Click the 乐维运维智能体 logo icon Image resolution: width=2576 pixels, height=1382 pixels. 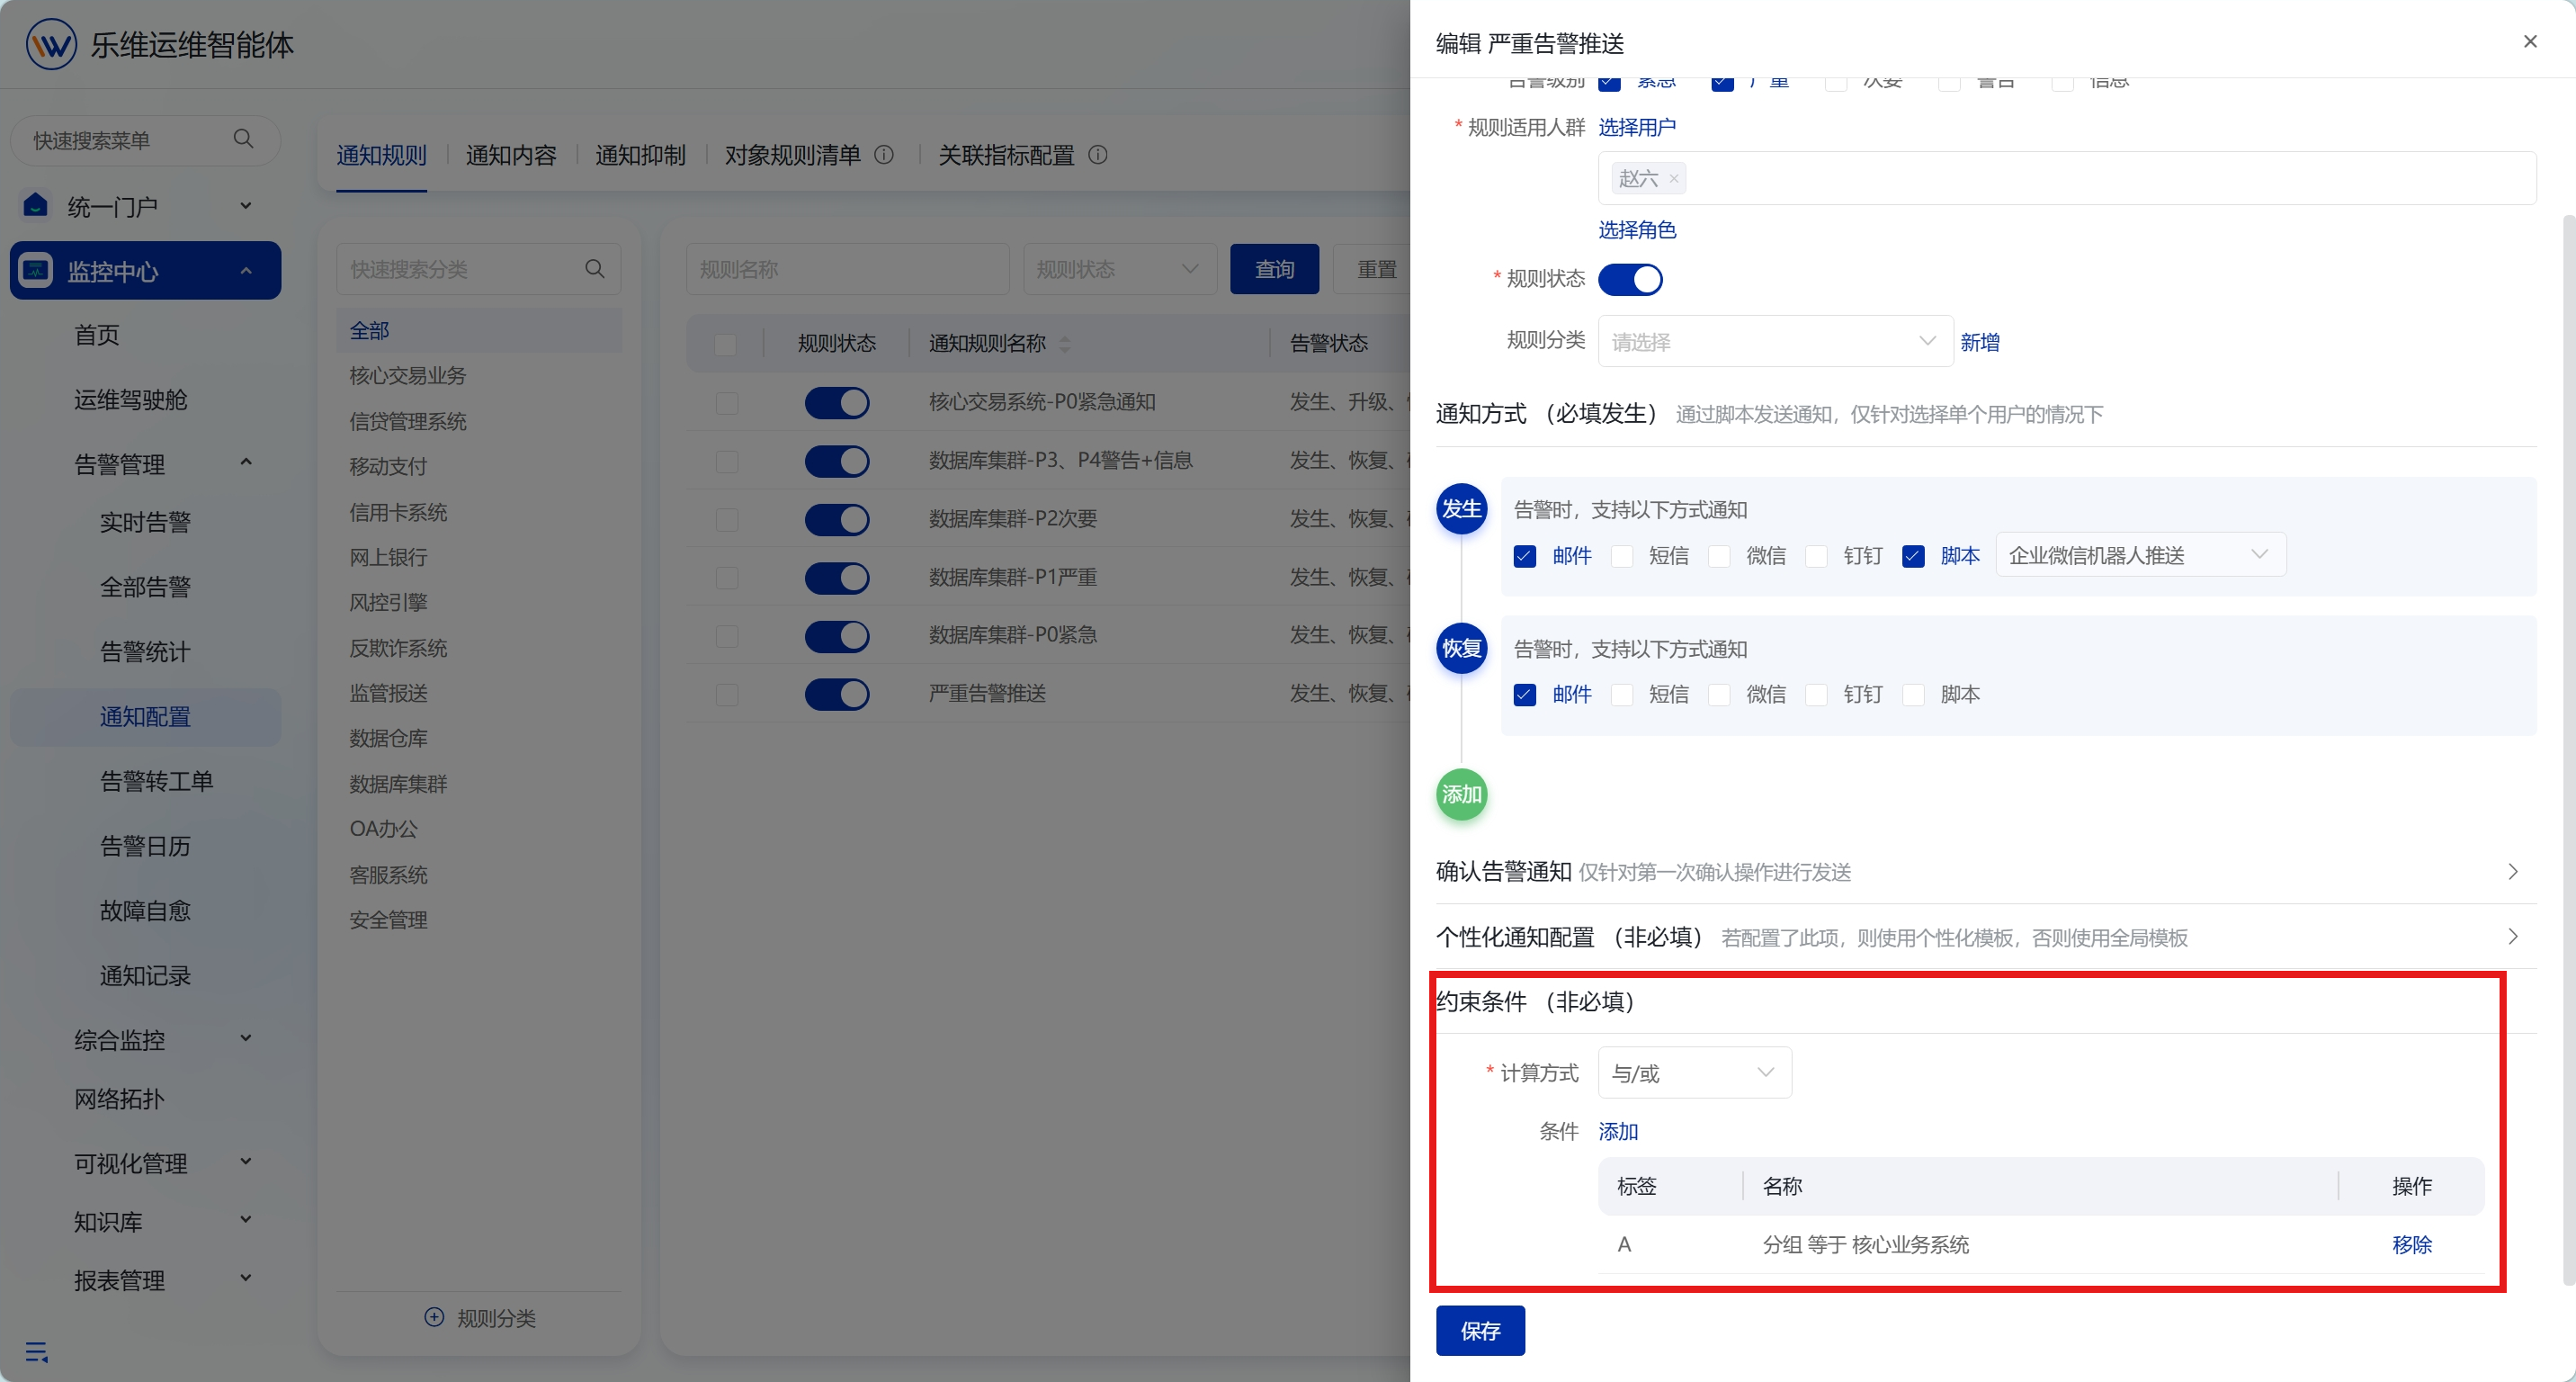[x=51, y=44]
